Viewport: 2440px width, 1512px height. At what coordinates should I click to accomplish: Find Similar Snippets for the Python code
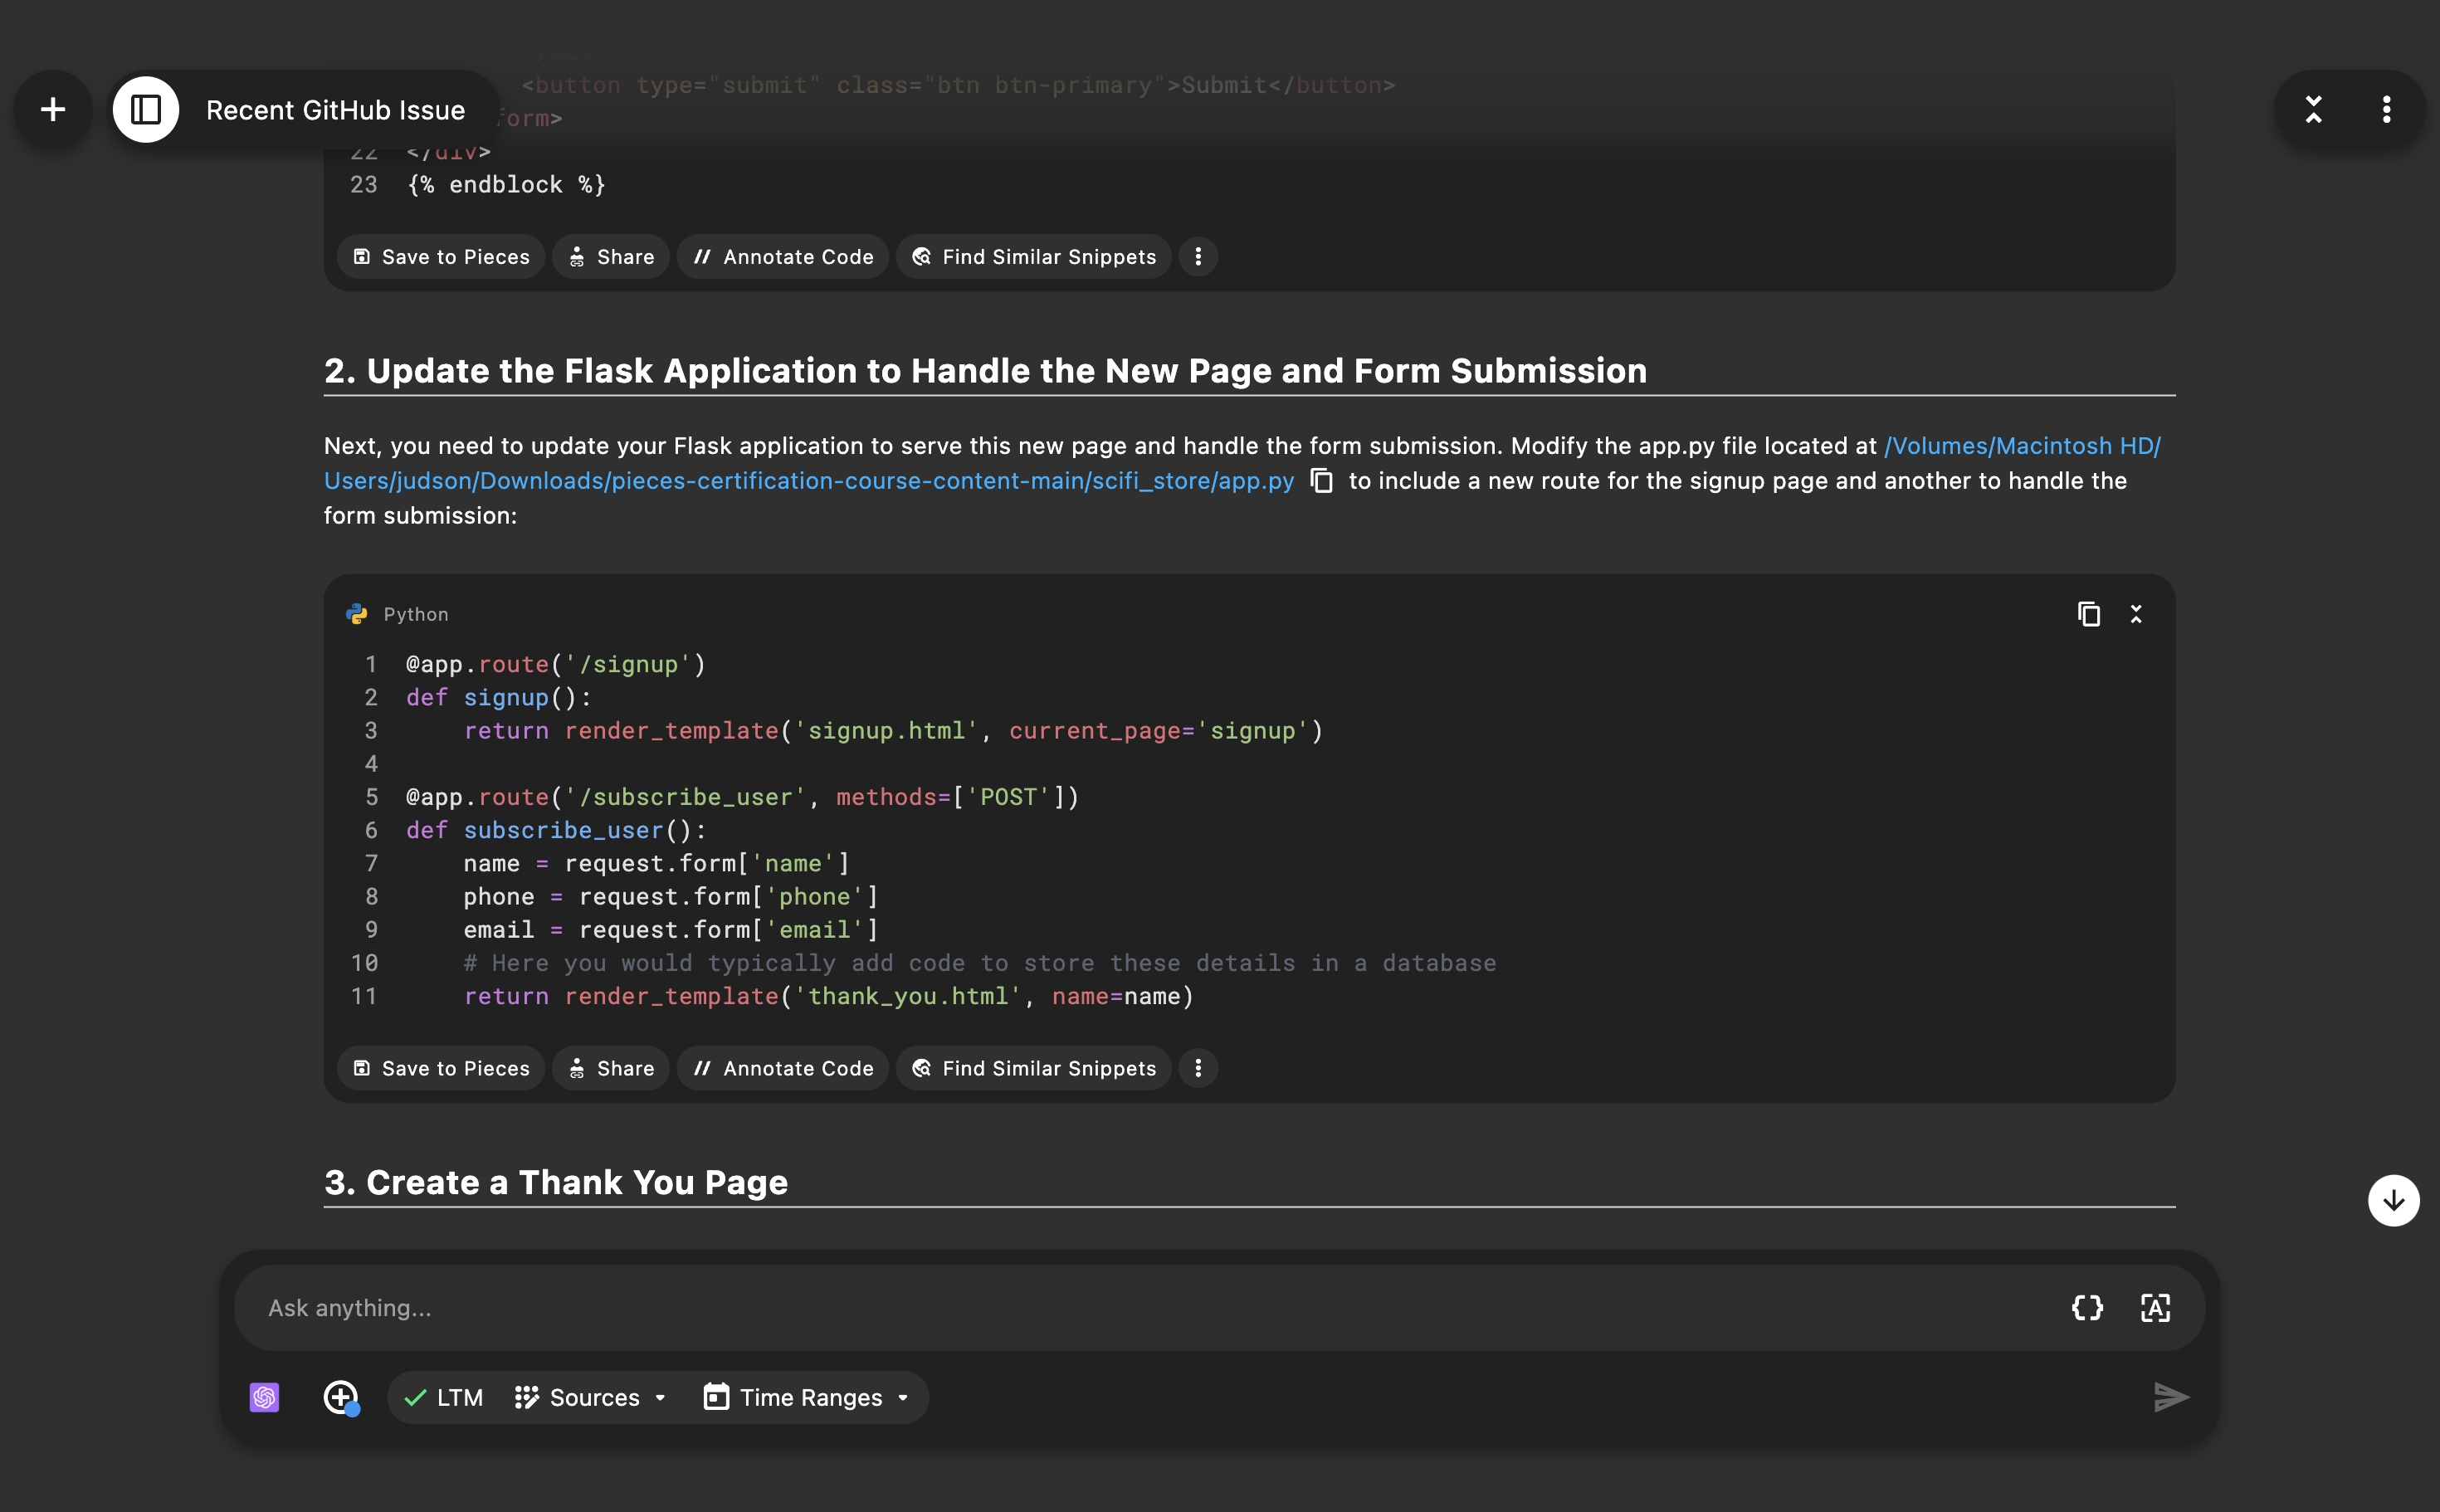click(x=1034, y=1068)
